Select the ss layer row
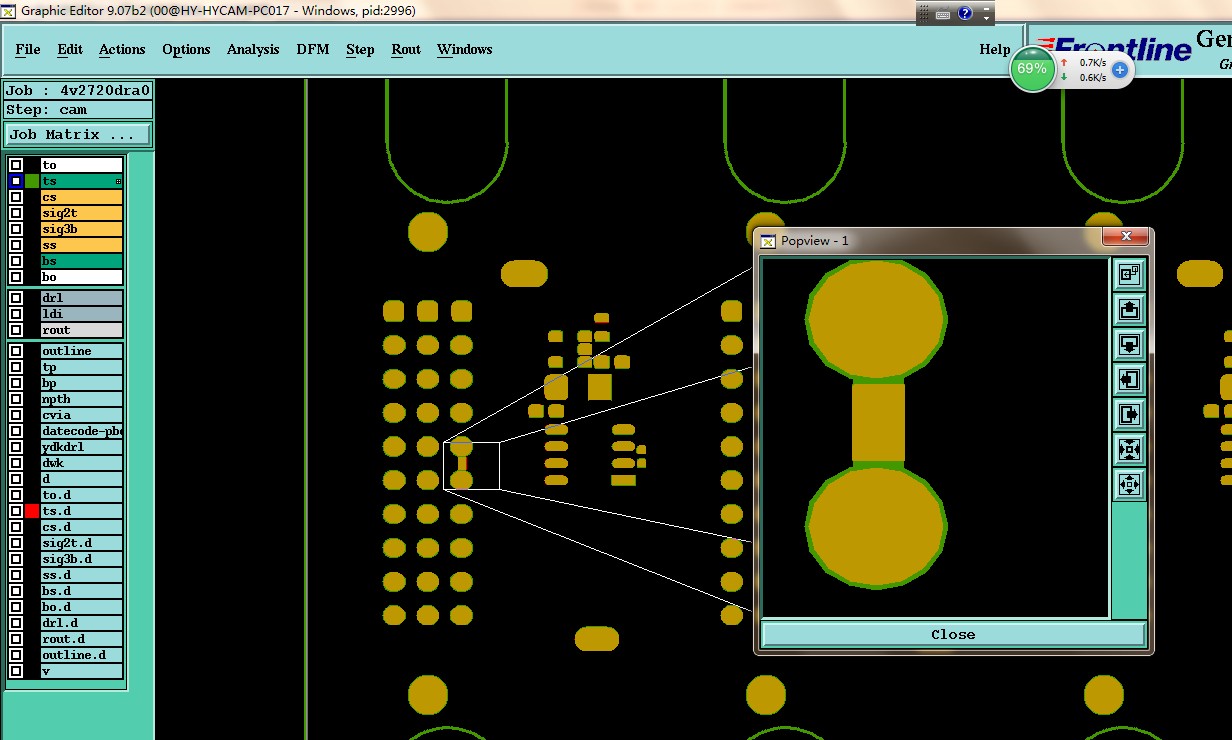The image size is (1232, 740). [x=81, y=245]
